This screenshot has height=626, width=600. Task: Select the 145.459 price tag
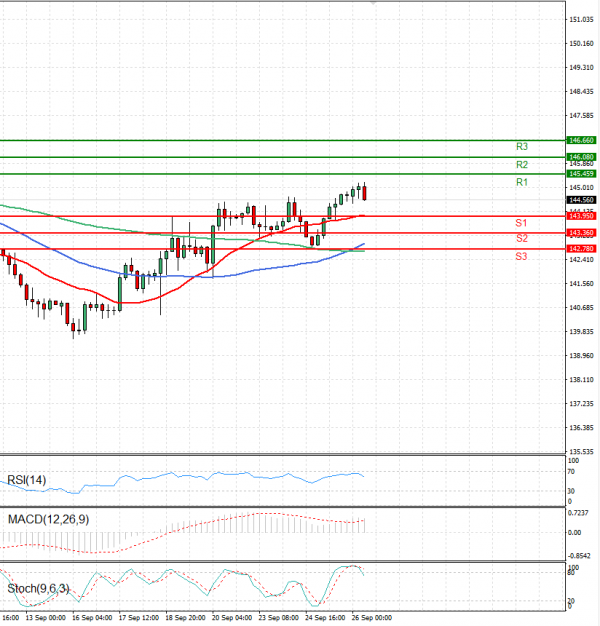581,174
